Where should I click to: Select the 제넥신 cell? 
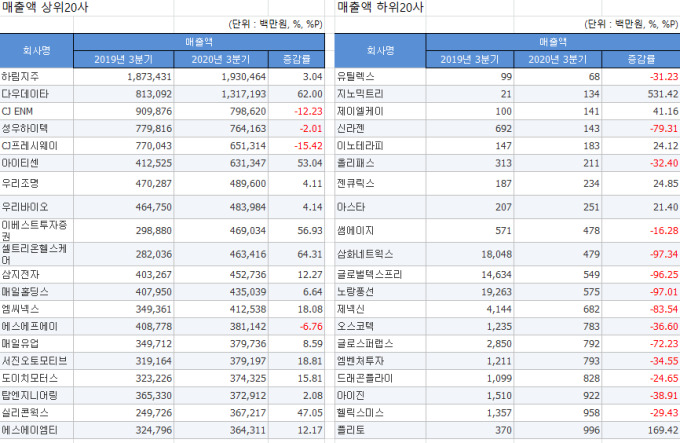pyautogui.click(x=380, y=309)
